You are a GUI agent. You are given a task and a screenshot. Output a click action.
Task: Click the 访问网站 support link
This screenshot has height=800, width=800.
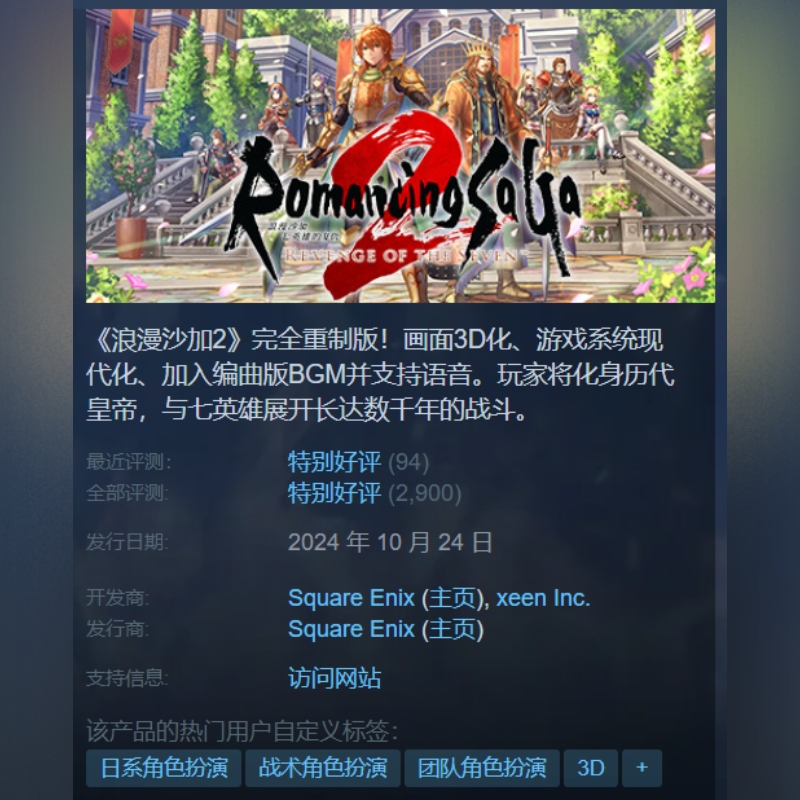click(334, 678)
